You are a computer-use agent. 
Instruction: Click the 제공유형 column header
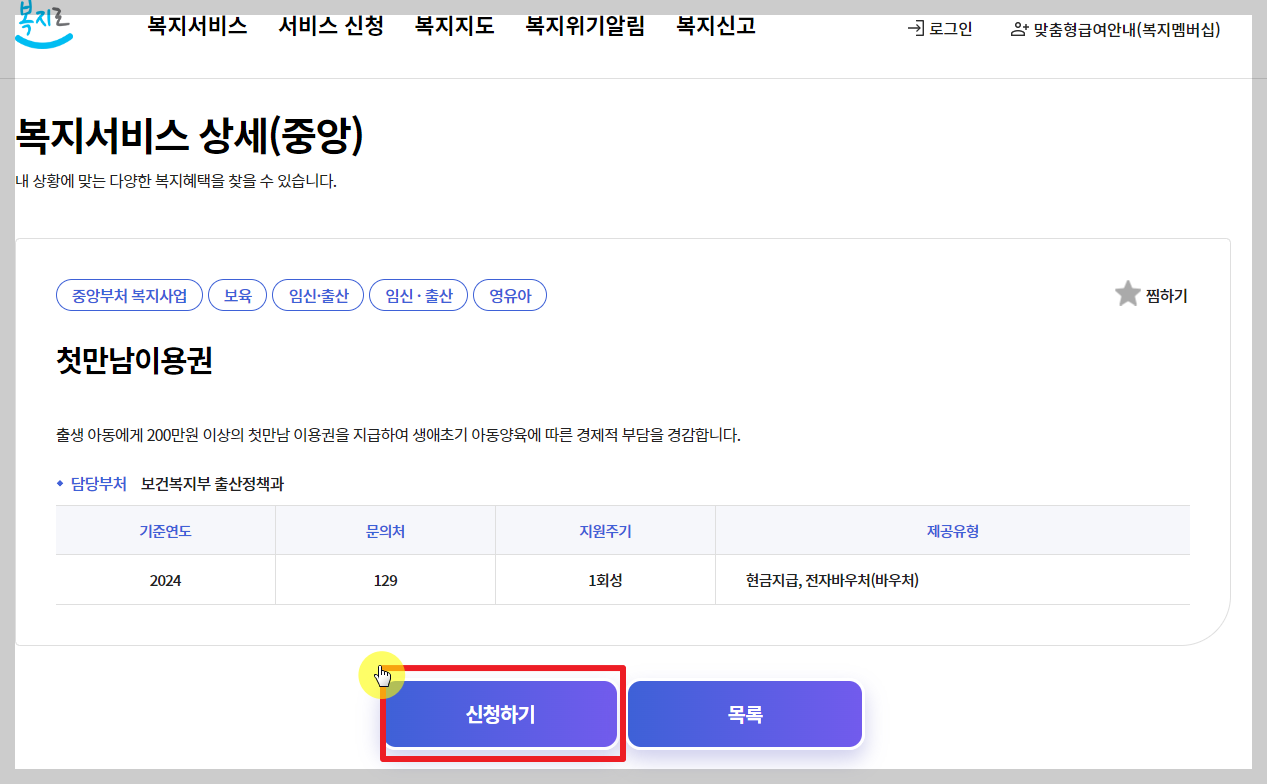[x=953, y=531]
